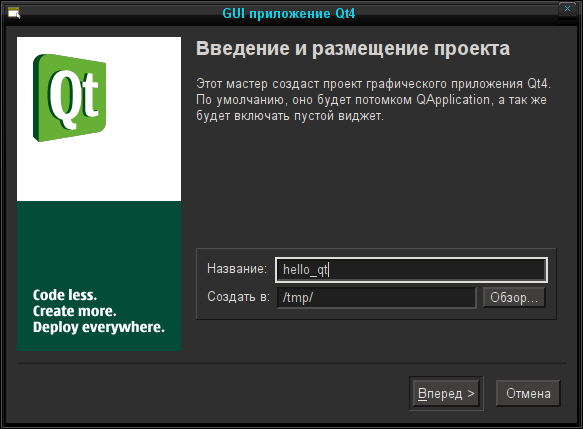The width and height of the screenshot is (583, 429).
Task: Close the GUI приложение Qt4 wizard window
Action: click(567, 8)
